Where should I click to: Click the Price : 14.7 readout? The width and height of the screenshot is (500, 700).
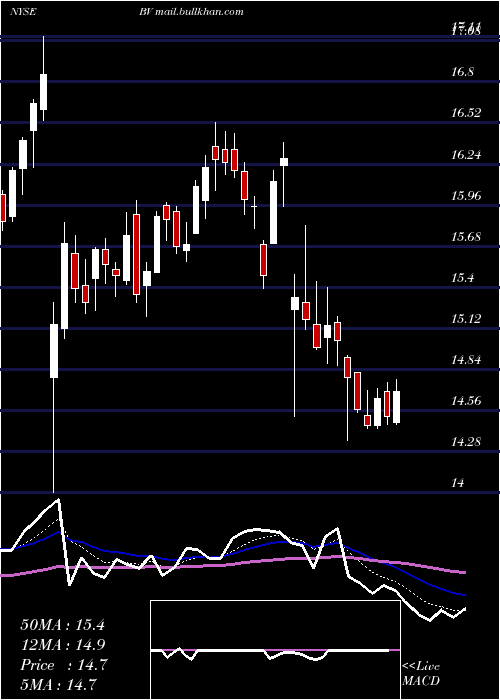[x=63, y=665]
